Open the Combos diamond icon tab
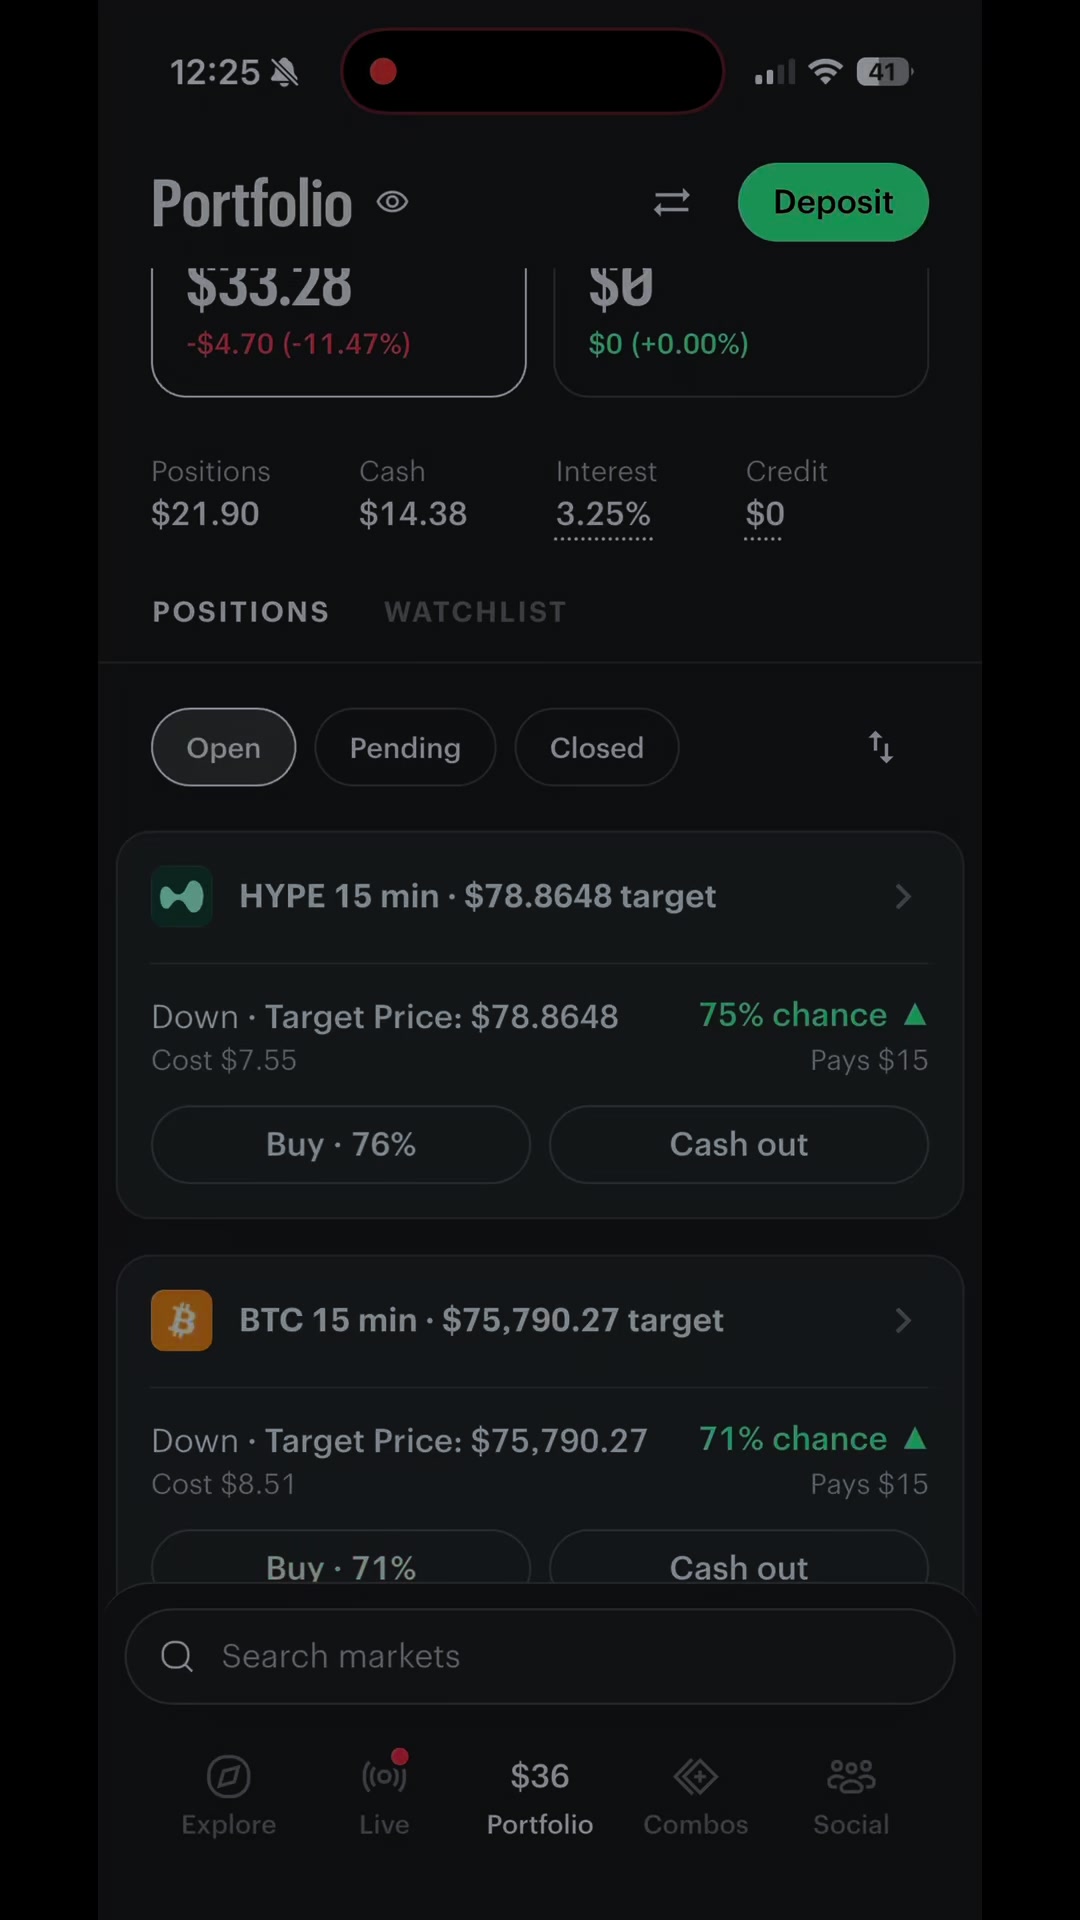1080x1920 pixels. 696,1797
